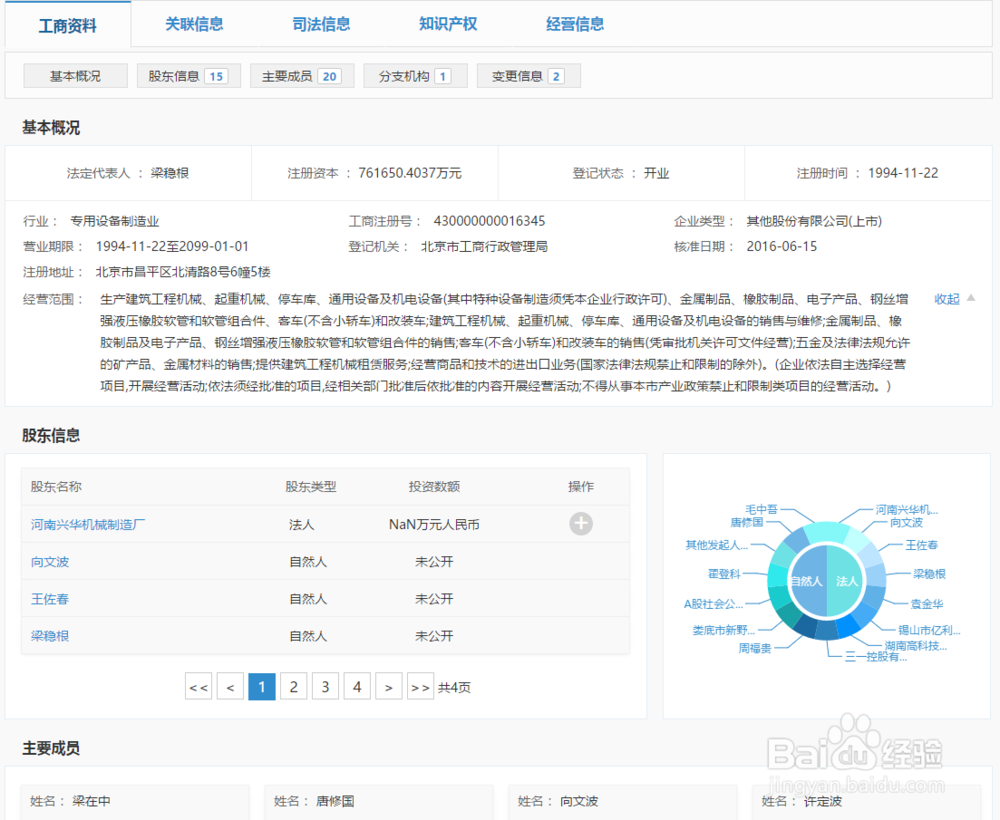The image size is (1000, 820).
Task: Open the 变更信息 section
Action: tap(528, 75)
